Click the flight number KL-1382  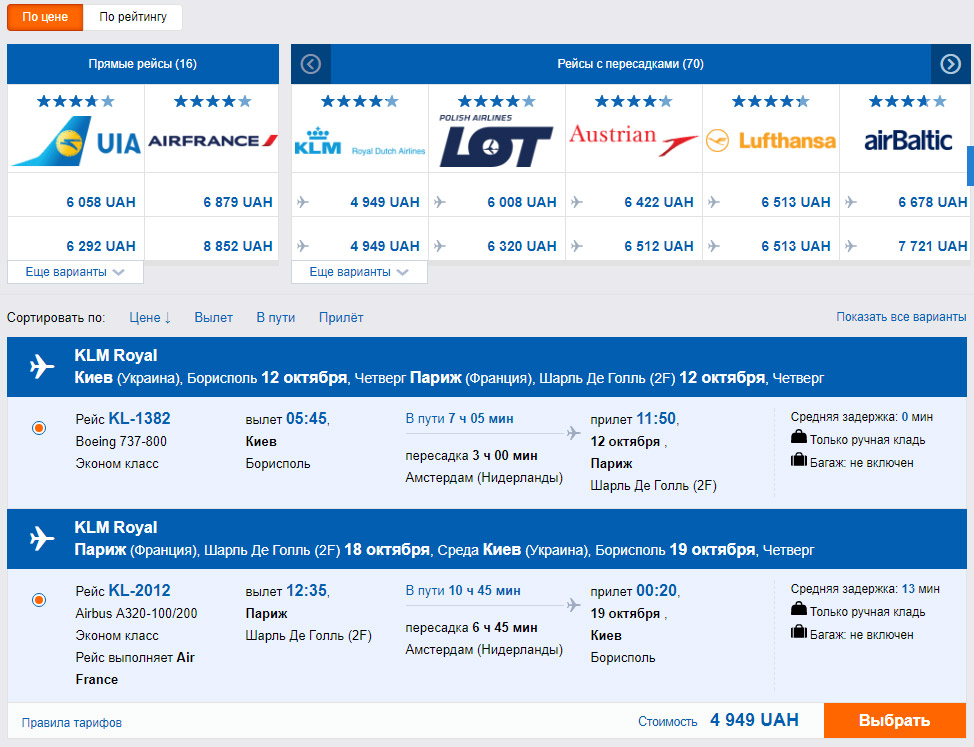(140, 419)
